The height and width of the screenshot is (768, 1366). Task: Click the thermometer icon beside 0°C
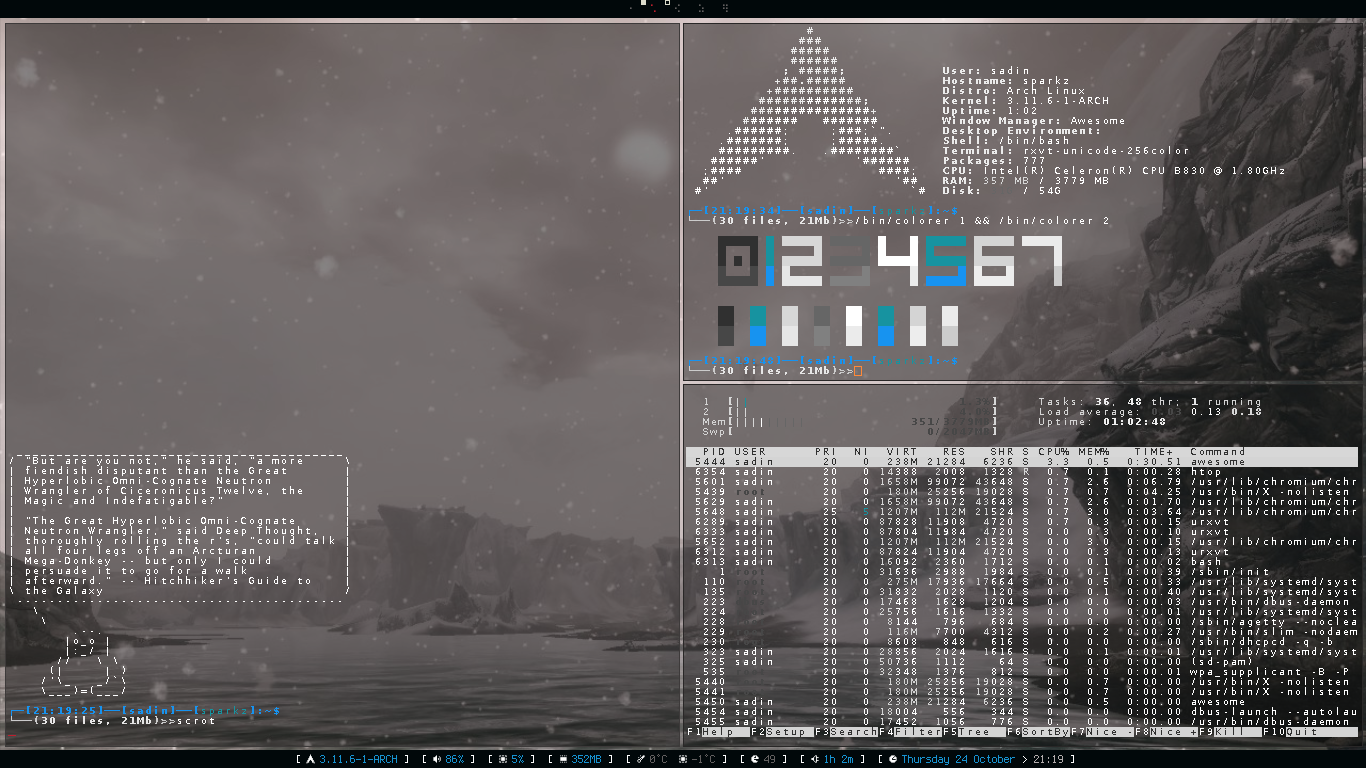640,759
